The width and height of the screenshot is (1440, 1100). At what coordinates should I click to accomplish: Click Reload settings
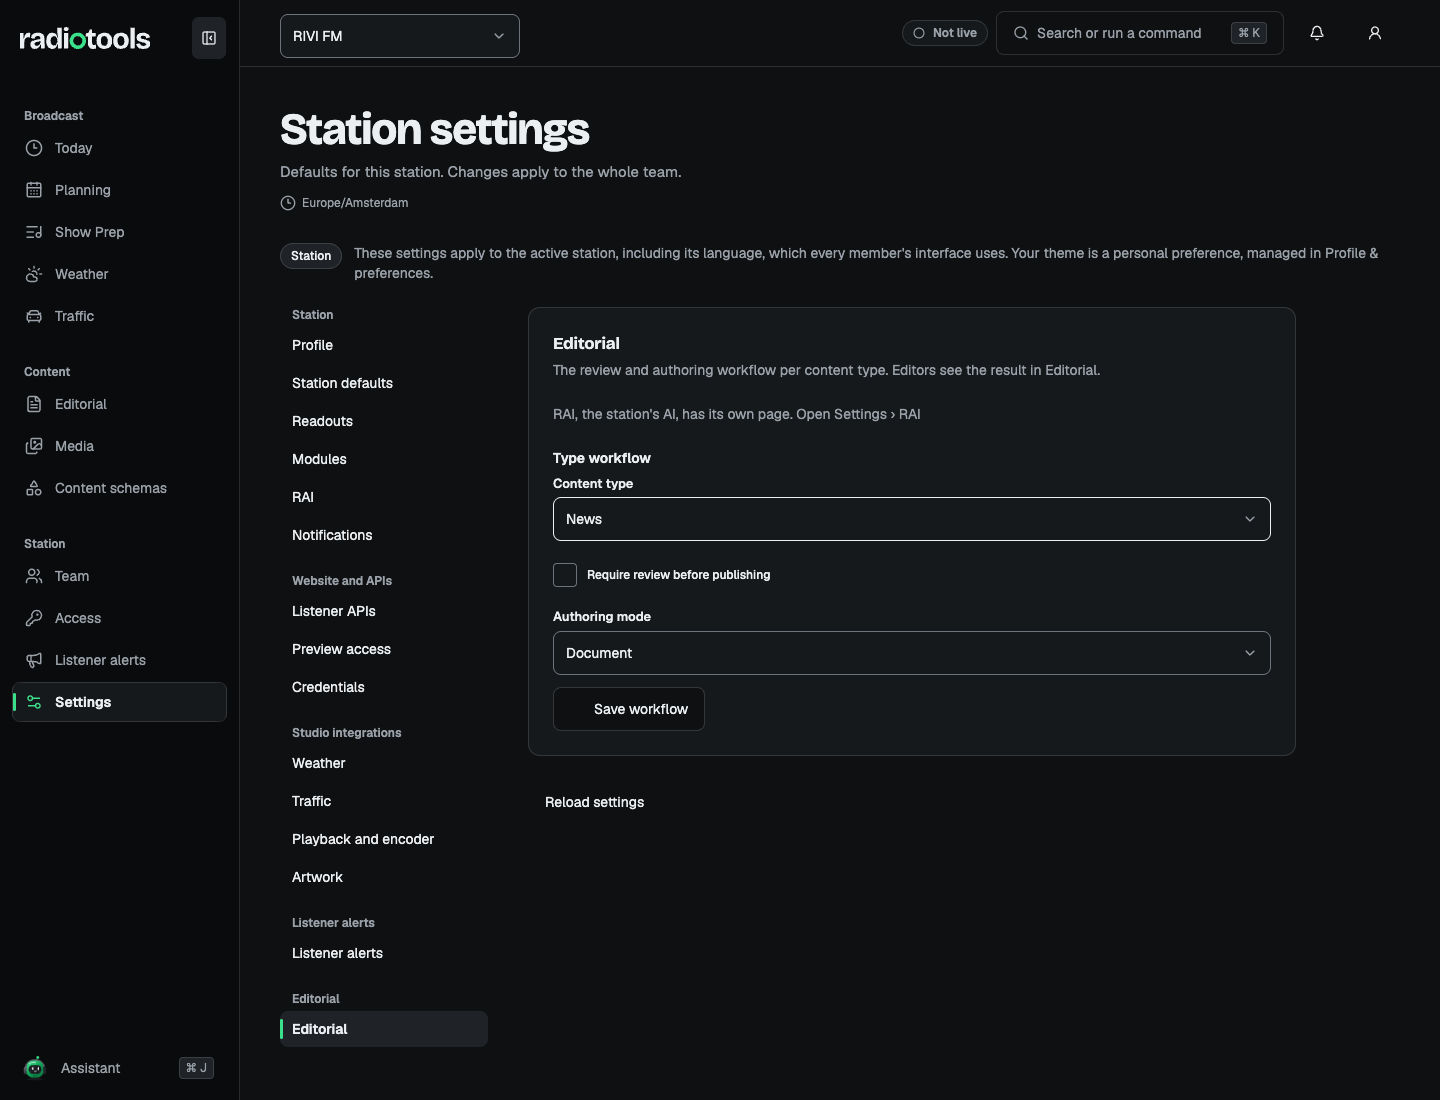(x=594, y=802)
